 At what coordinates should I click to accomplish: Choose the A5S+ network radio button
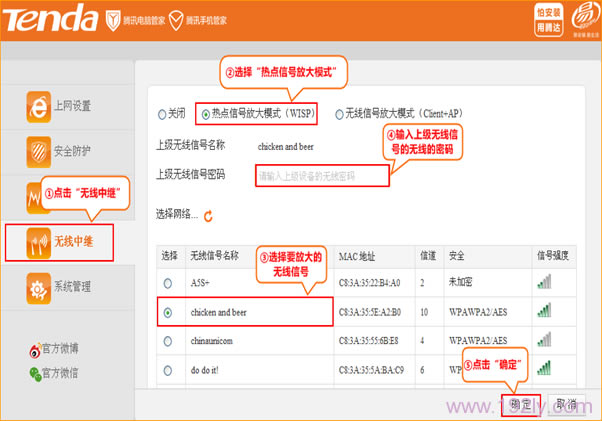[x=167, y=282]
